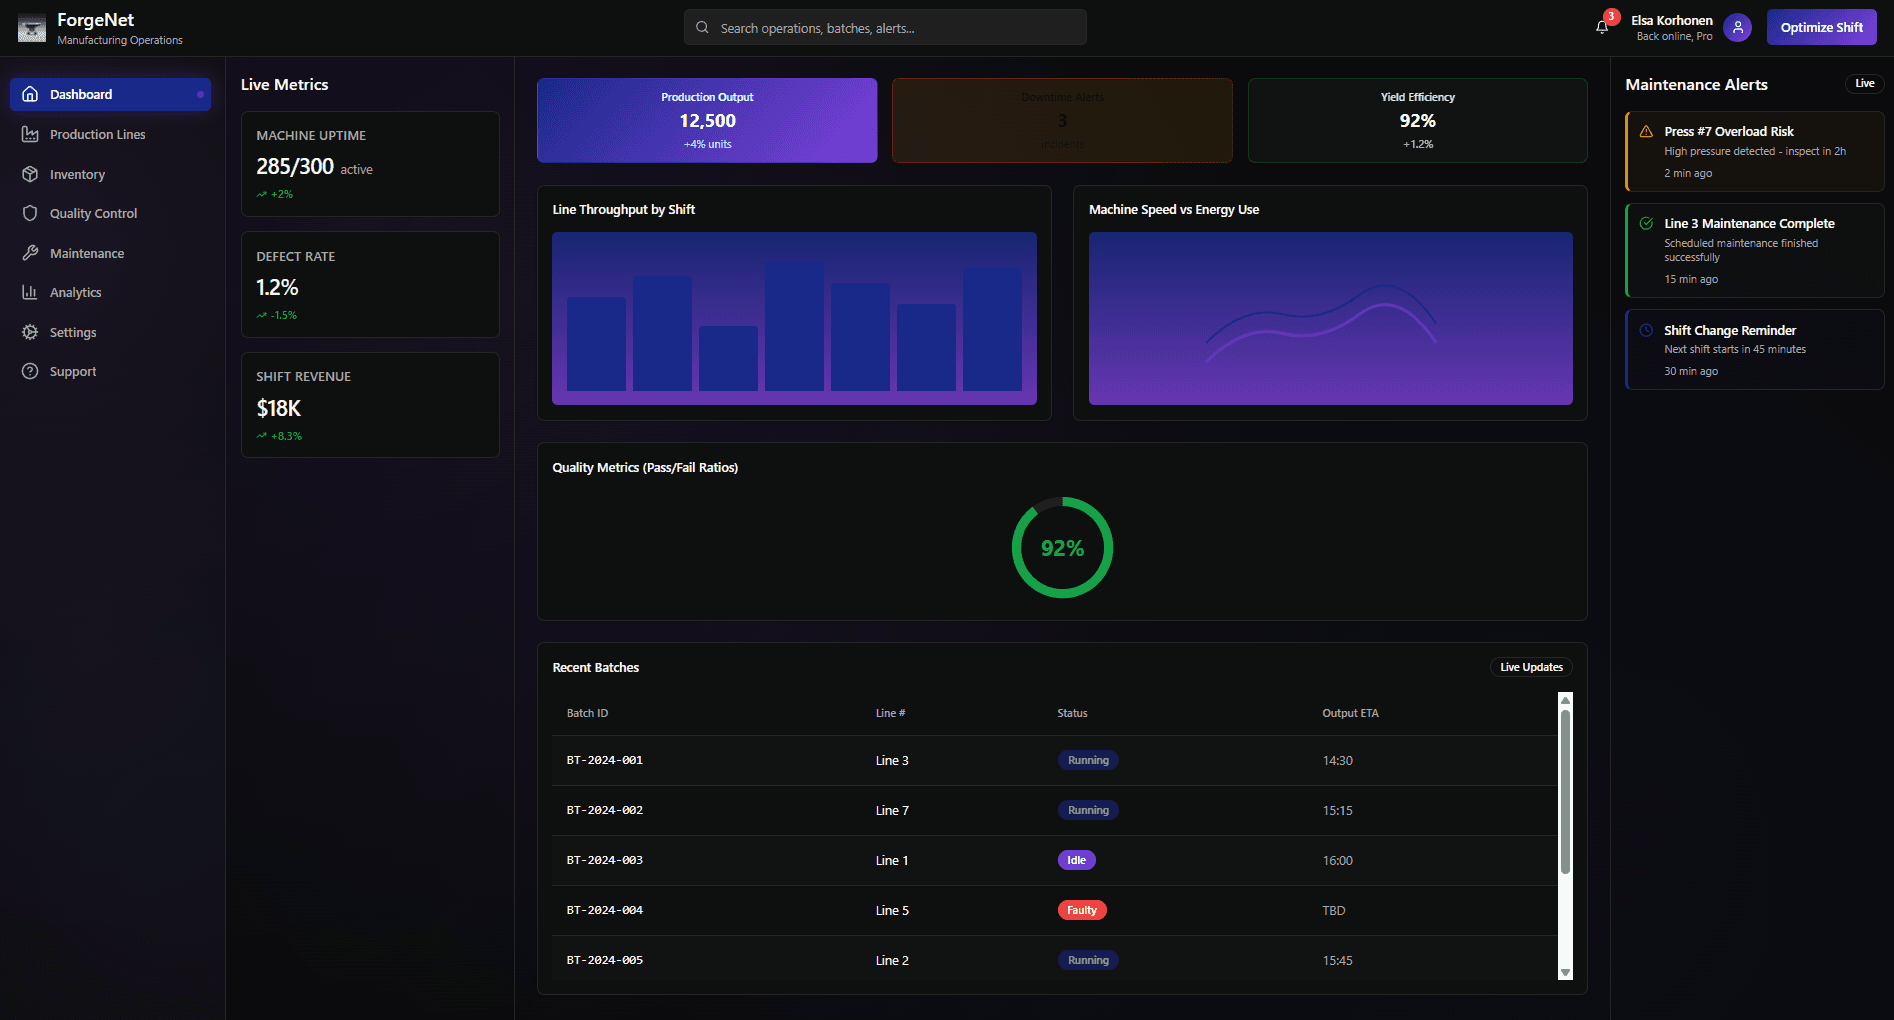Click the Optimize Shift button
Viewport: 1894px width, 1020px height.
1821,27
